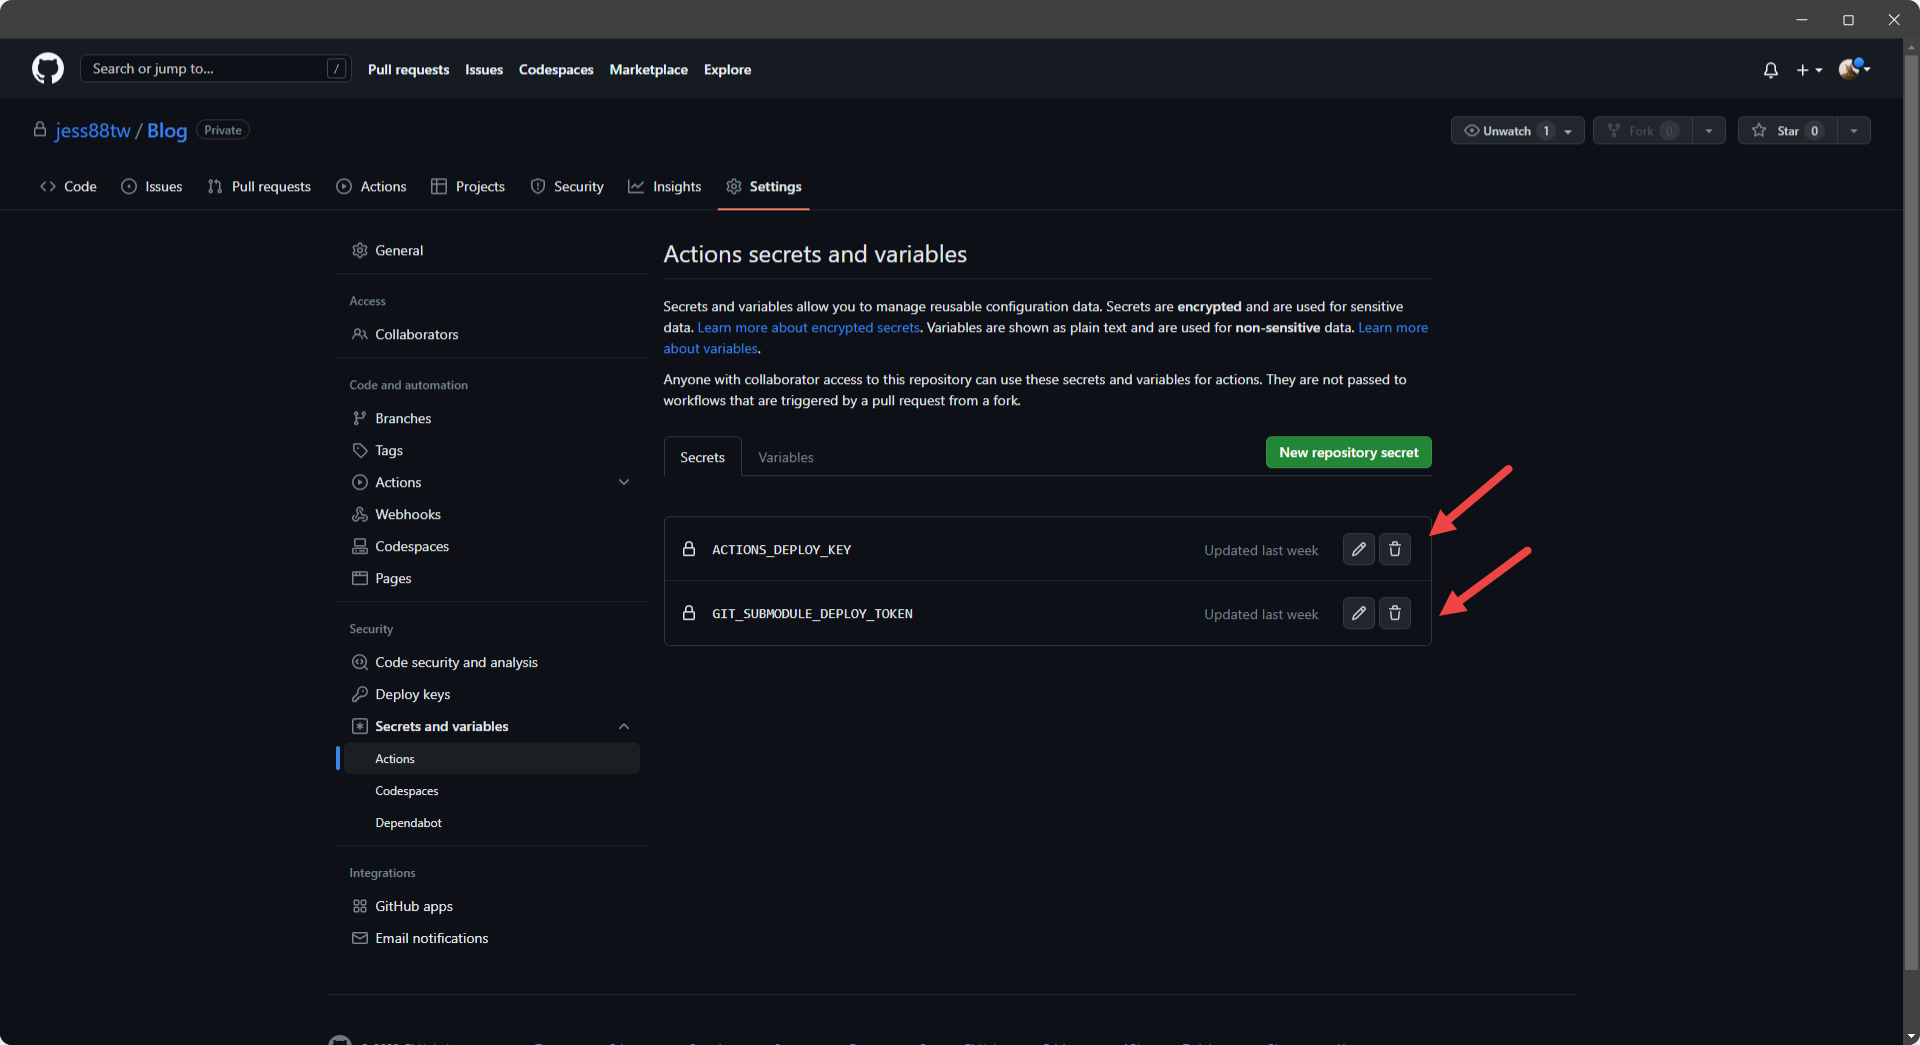1920x1045 pixels.
Task: Click the Code security and analysis icon
Action: click(360, 663)
